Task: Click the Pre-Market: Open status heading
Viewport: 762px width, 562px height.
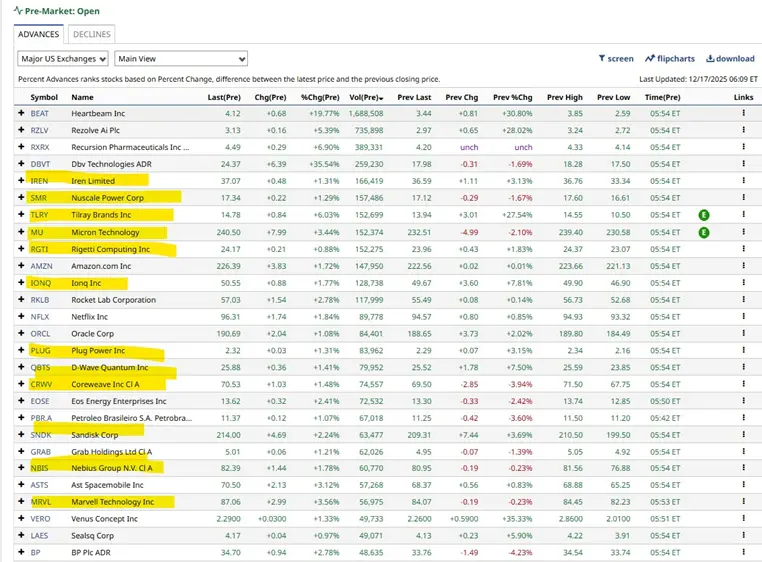Action: click(57, 11)
